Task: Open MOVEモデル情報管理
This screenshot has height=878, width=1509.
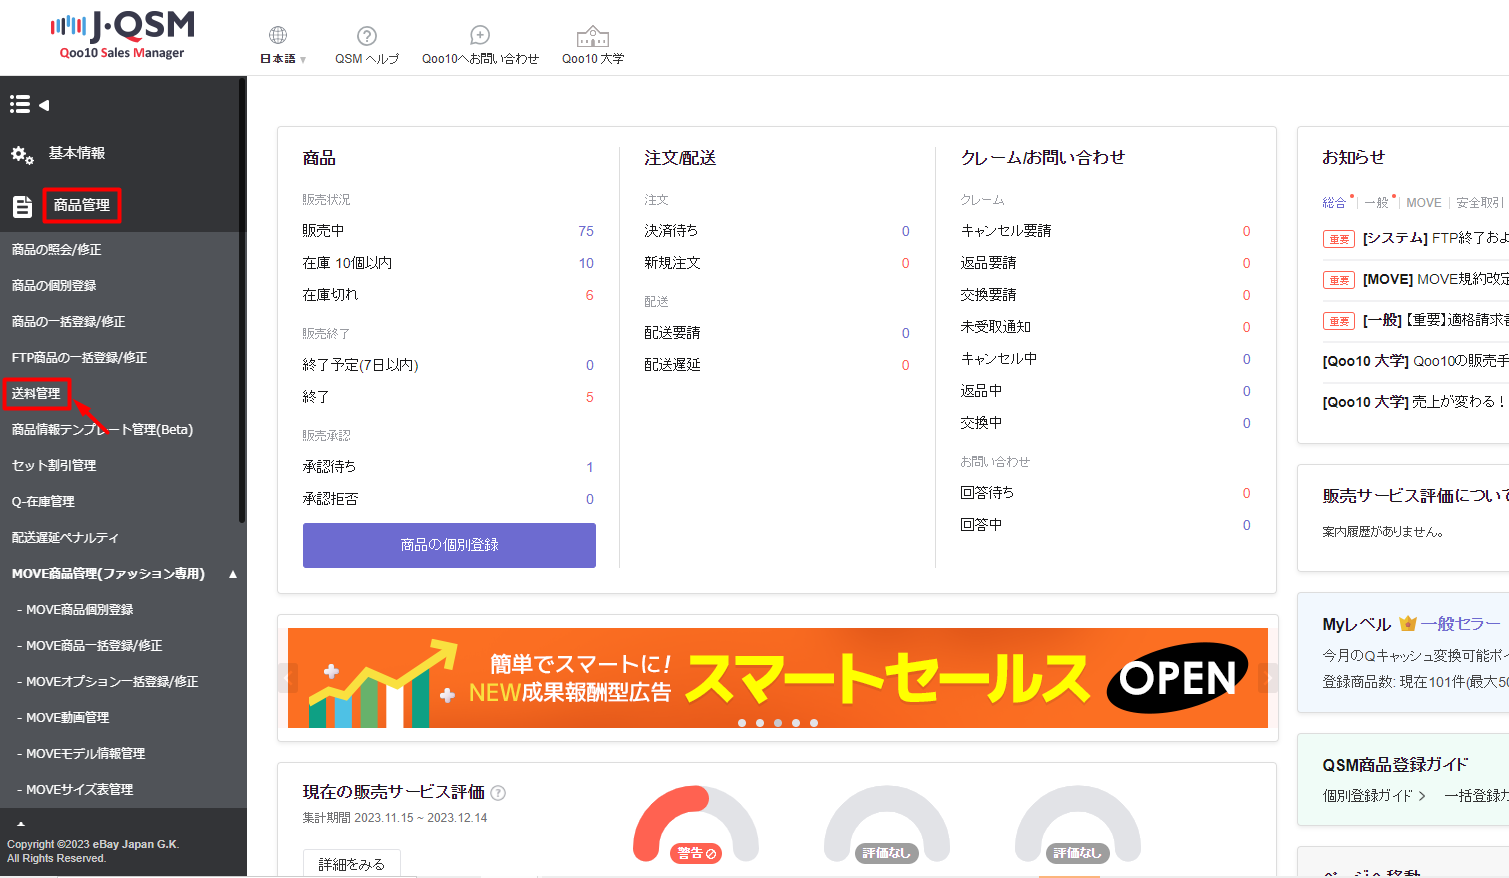Action: click(85, 754)
